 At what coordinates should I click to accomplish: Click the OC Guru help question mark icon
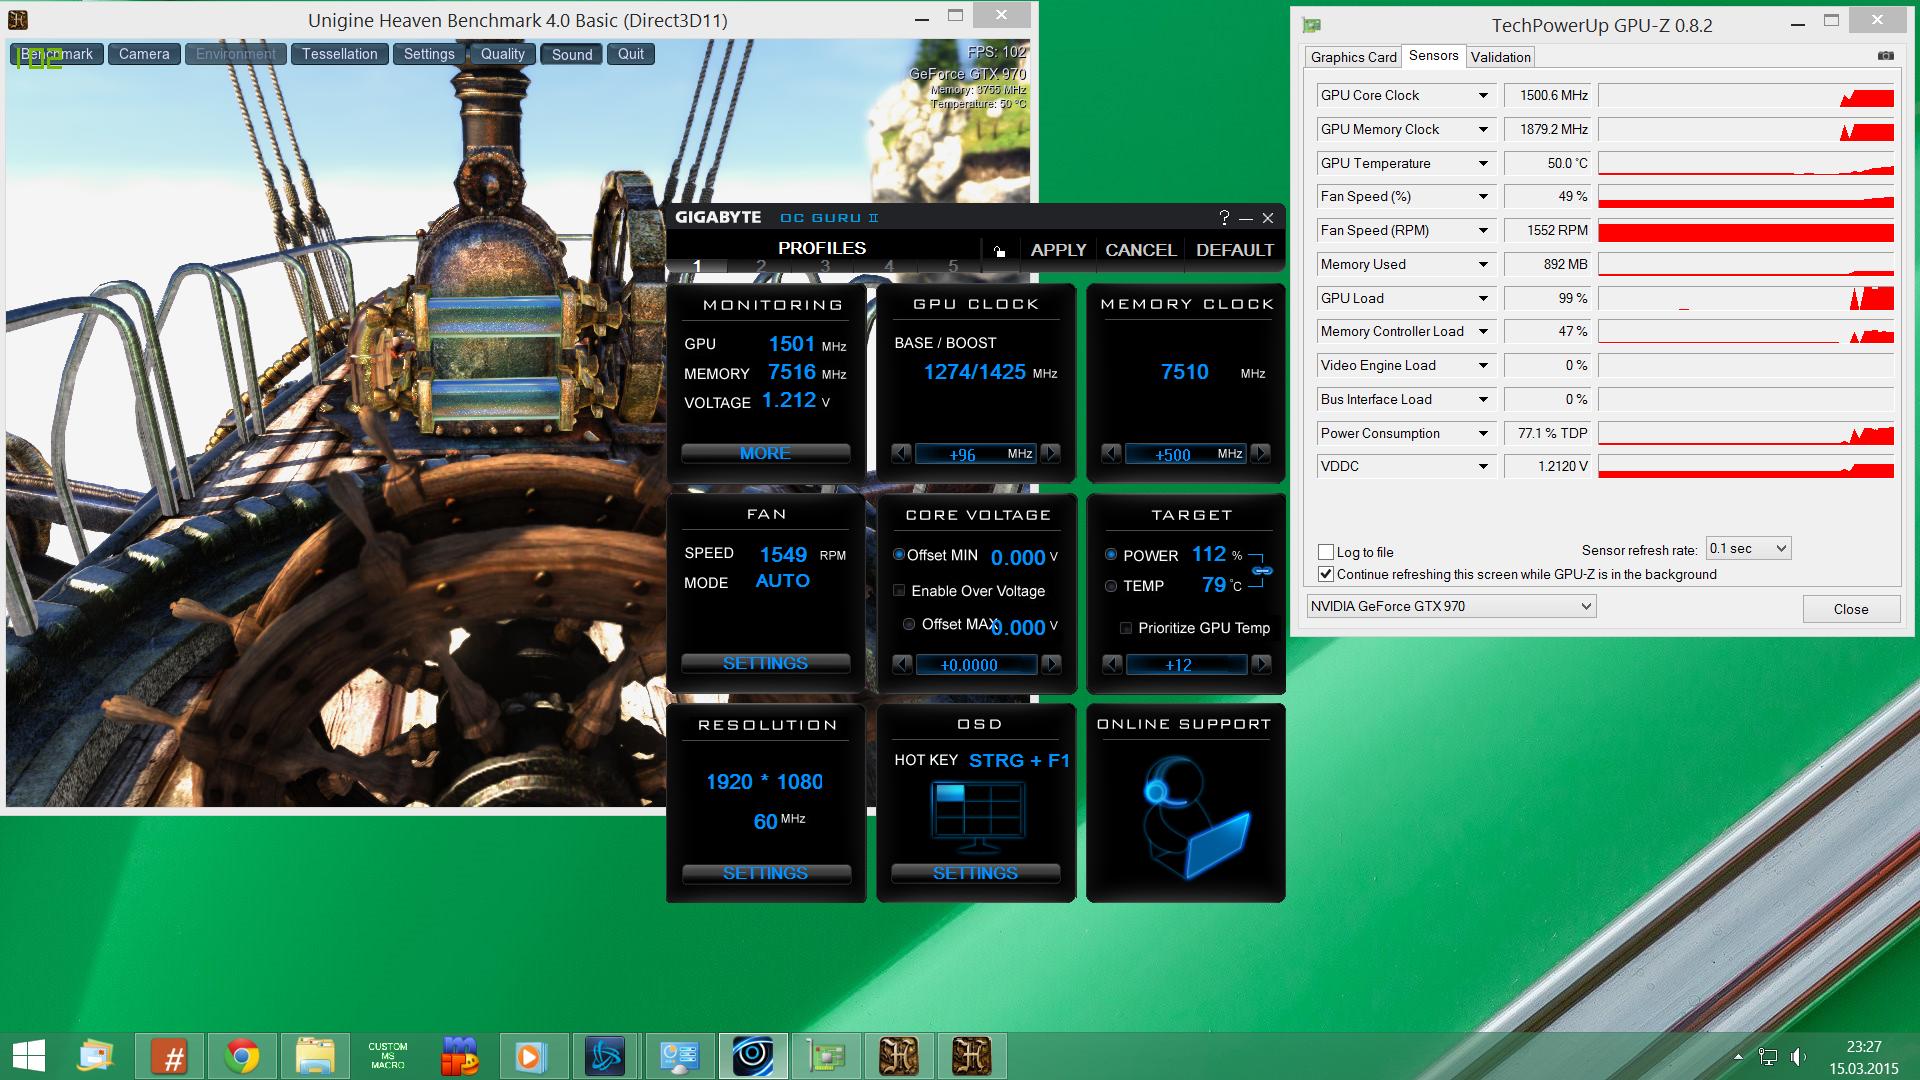(1224, 218)
